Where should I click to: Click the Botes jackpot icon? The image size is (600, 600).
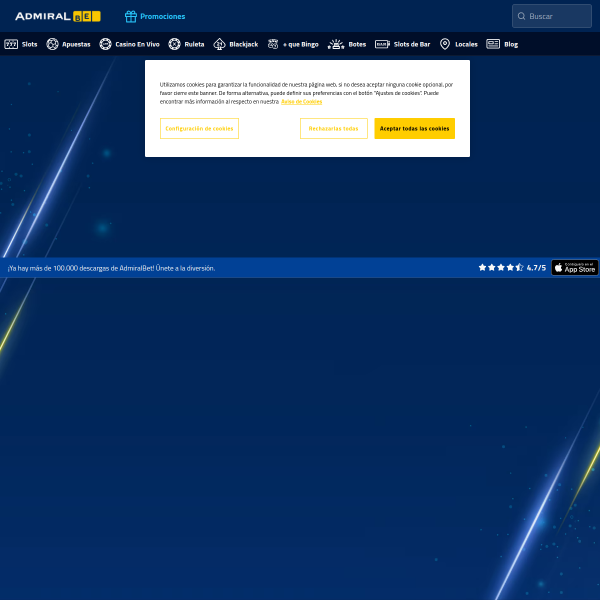coord(336,44)
